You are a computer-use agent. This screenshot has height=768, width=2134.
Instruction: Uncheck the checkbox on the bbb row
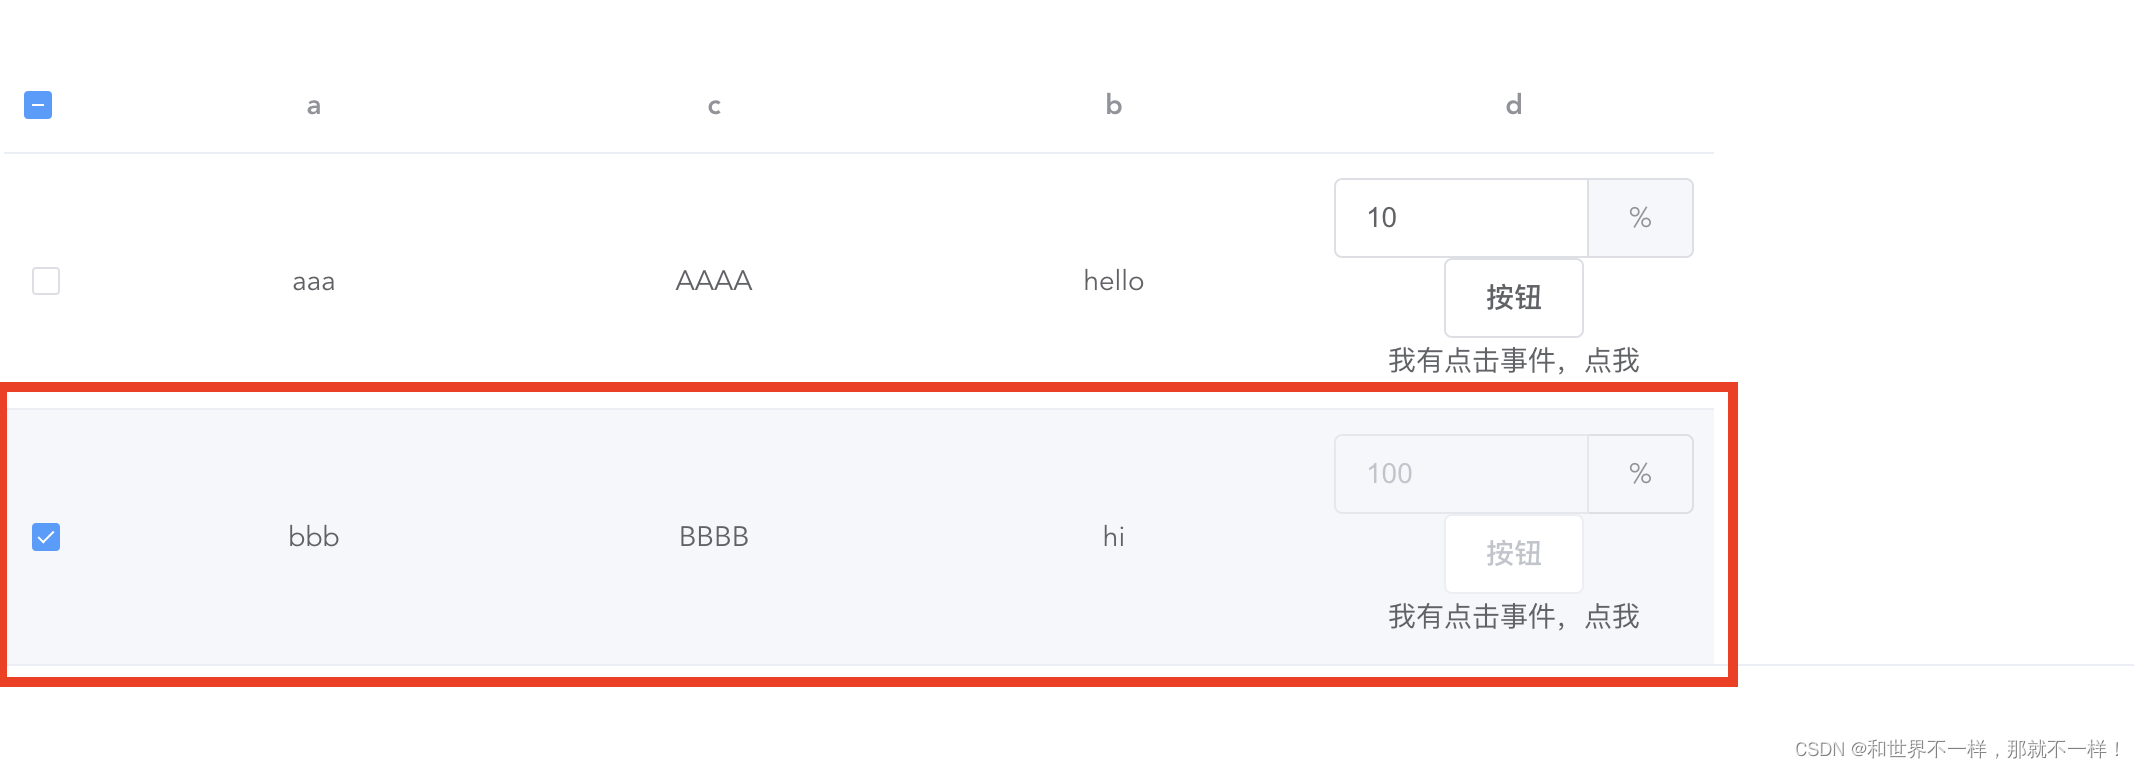click(x=45, y=537)
